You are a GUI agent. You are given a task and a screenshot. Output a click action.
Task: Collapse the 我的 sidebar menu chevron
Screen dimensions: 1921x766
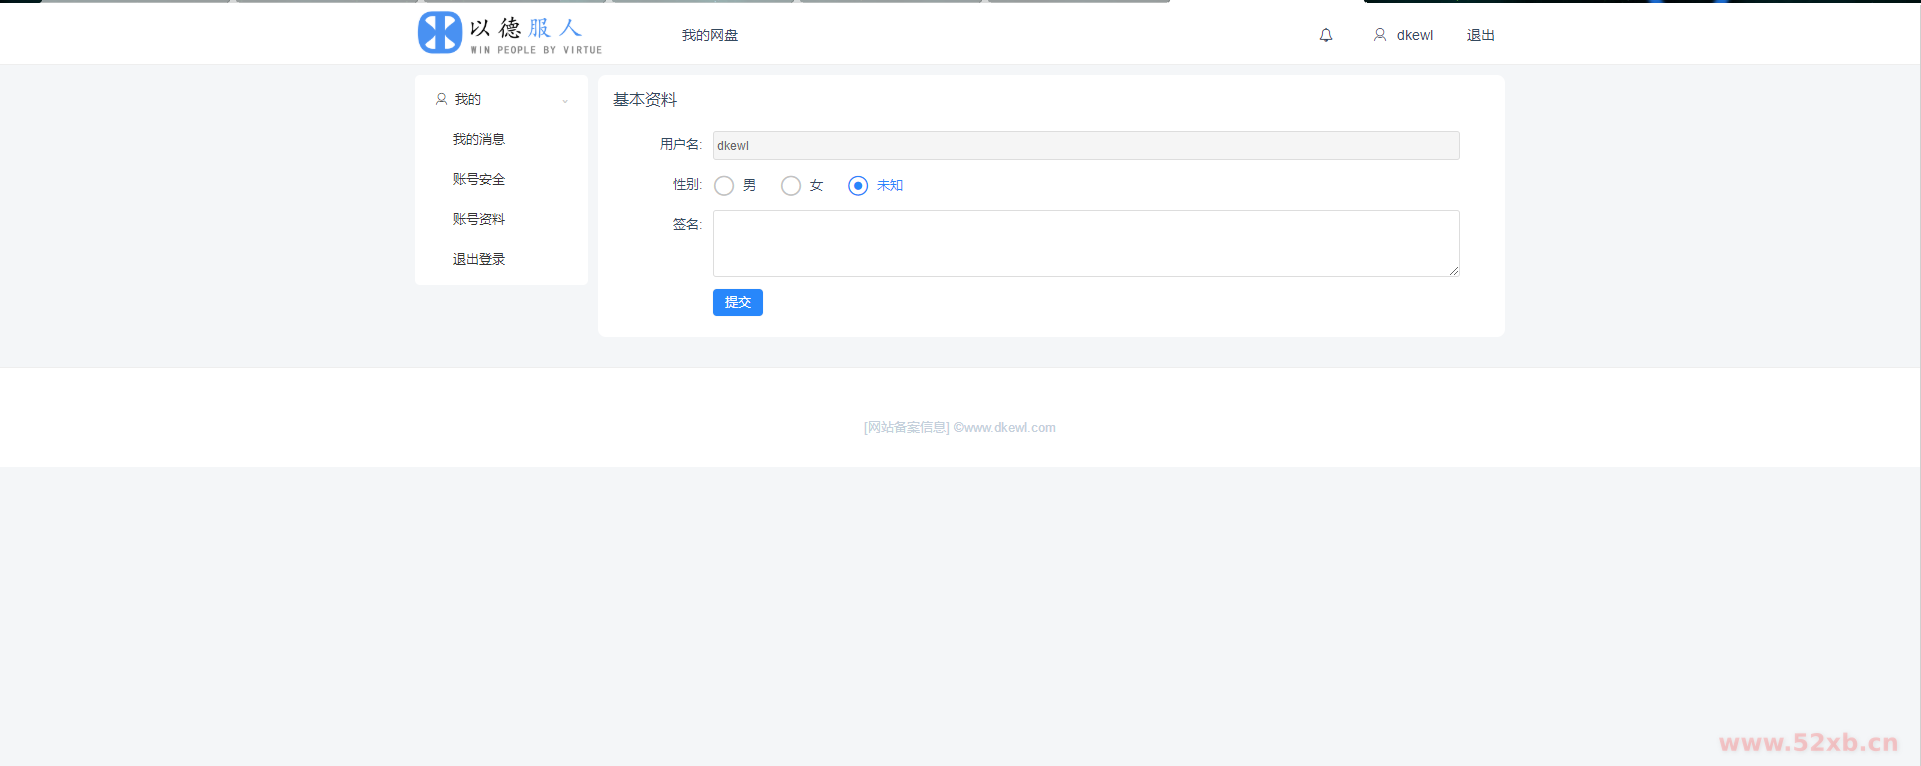565,100
